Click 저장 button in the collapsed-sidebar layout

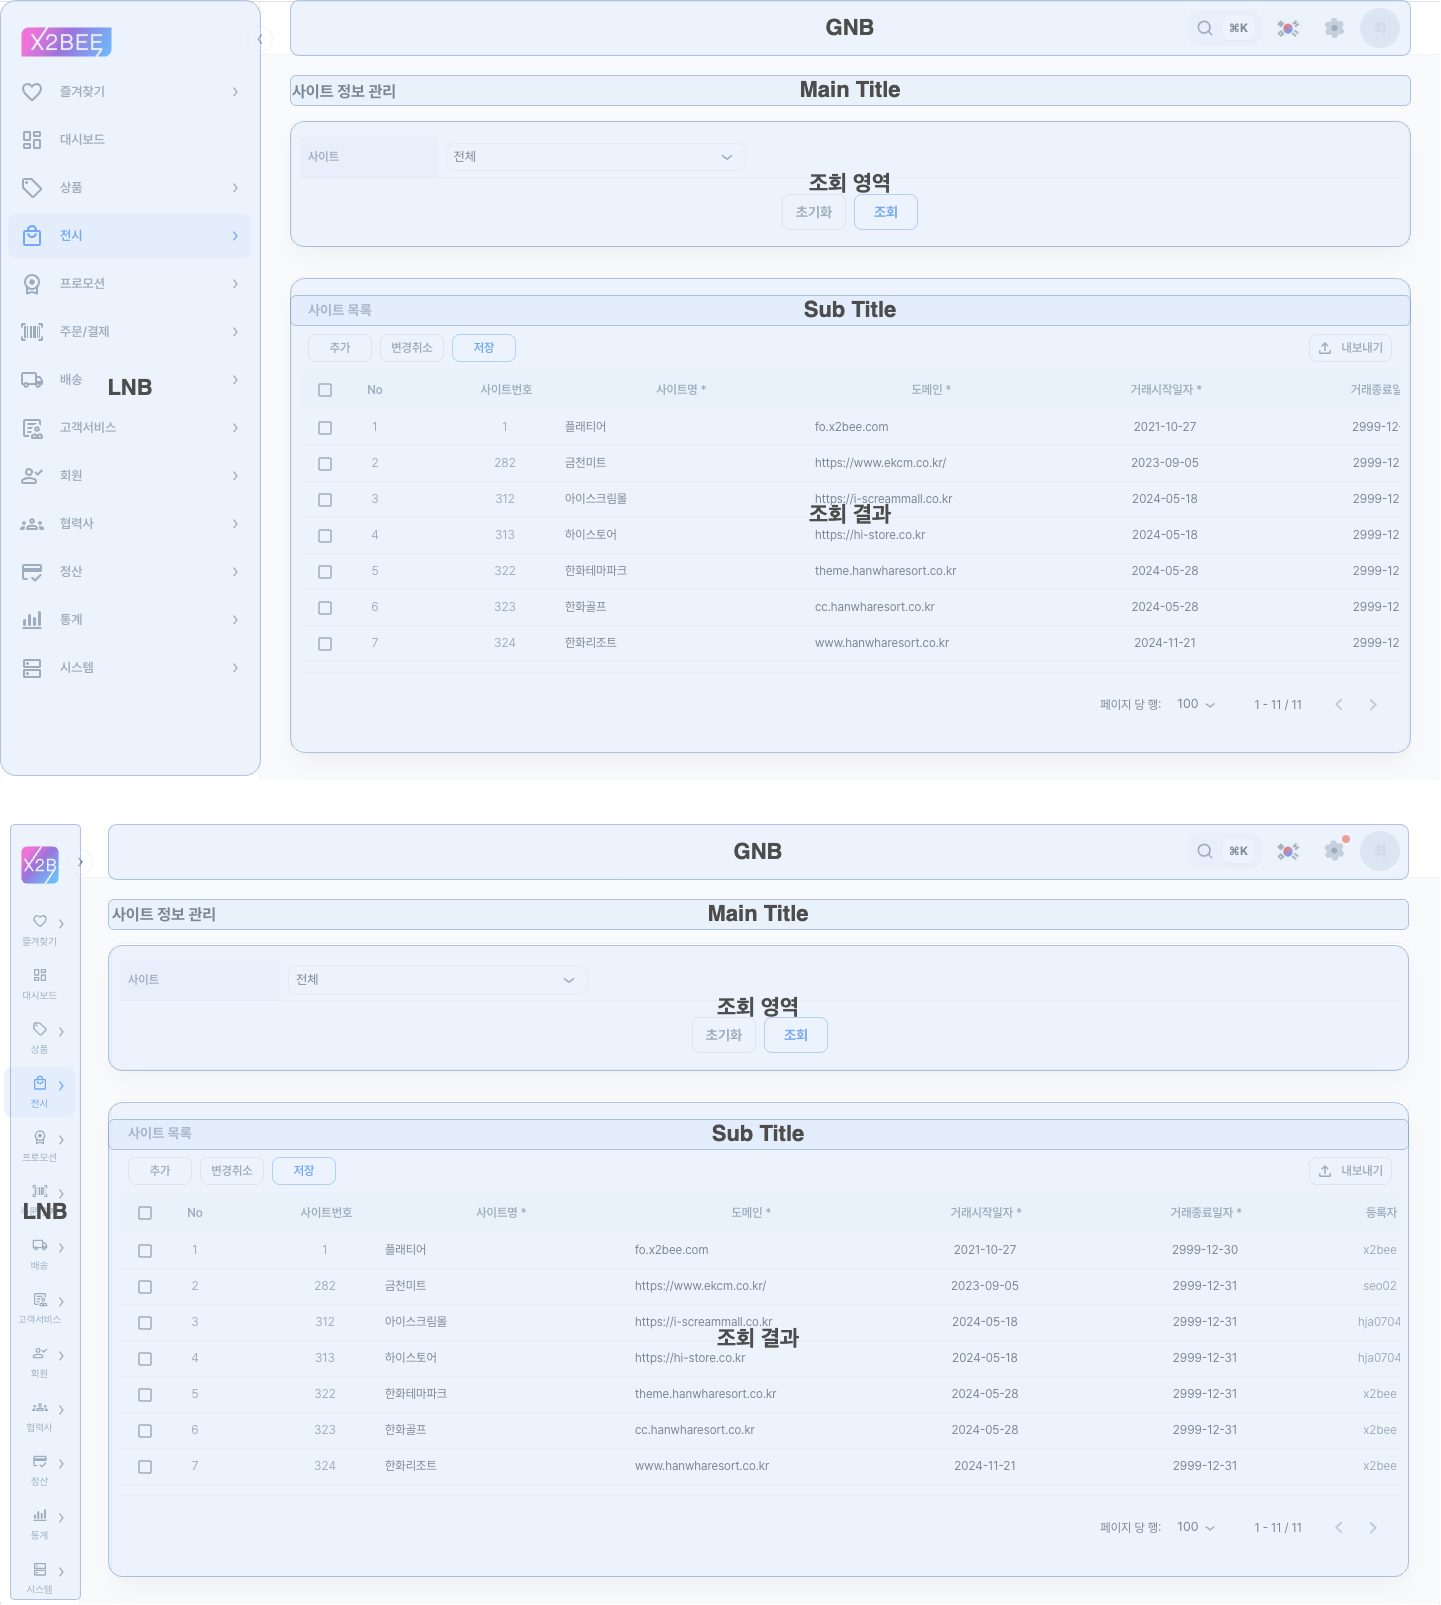[304, 1171]
